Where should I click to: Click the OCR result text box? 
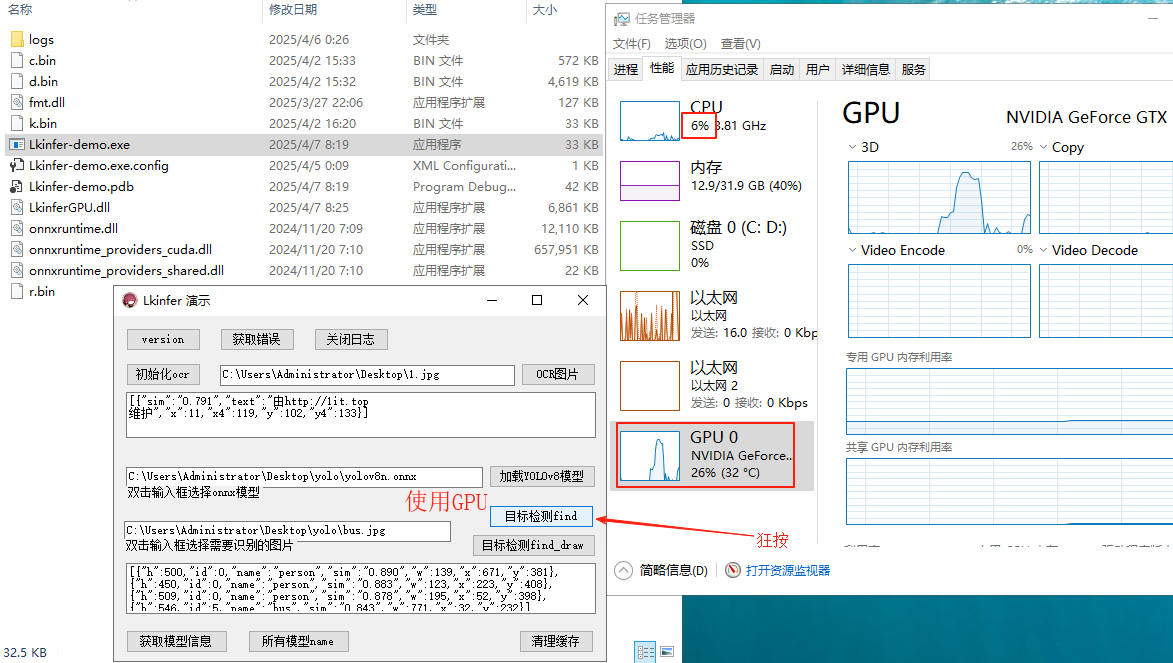[361, 415]
